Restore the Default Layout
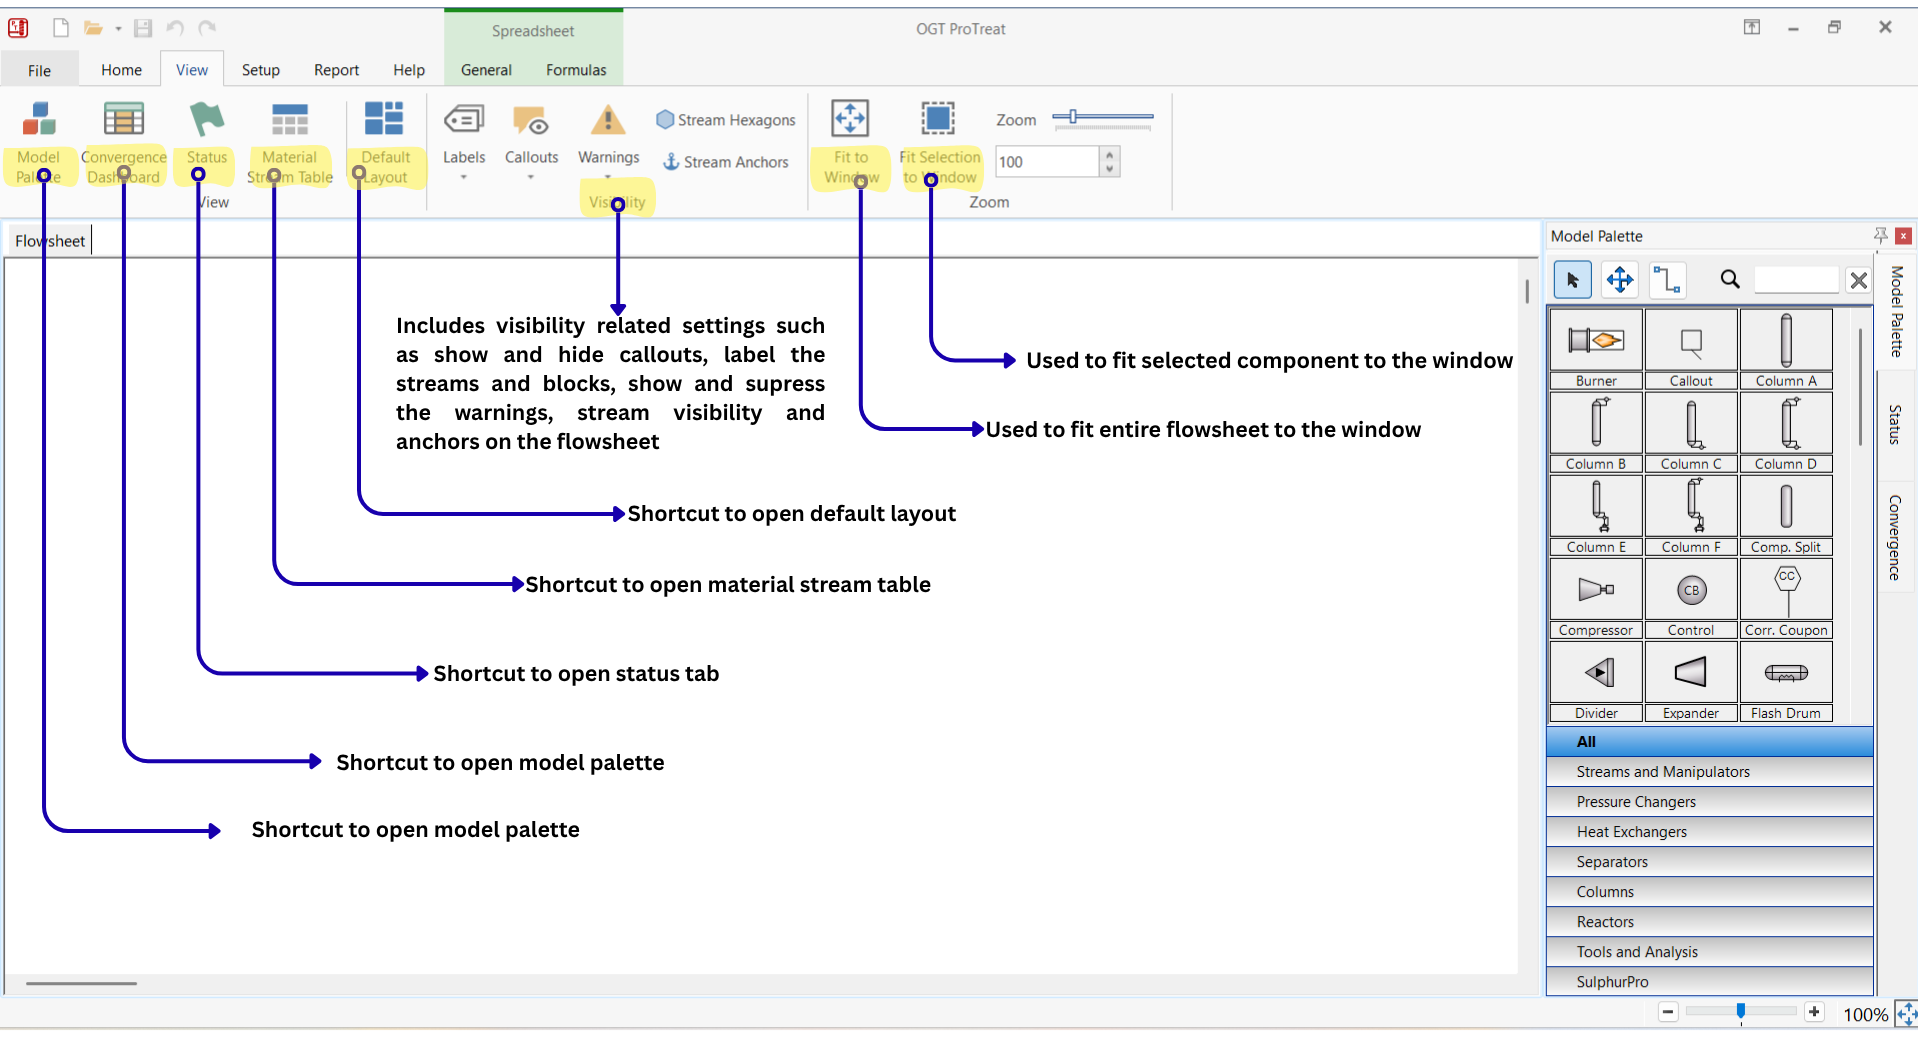This screenshot has width=1918, height=1037. (x=385, y=141)
